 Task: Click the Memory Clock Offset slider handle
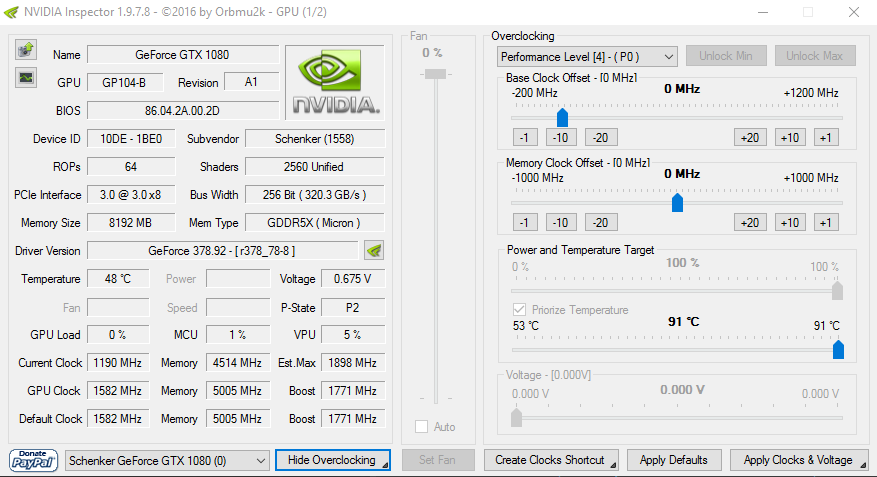tap(677, 202)
